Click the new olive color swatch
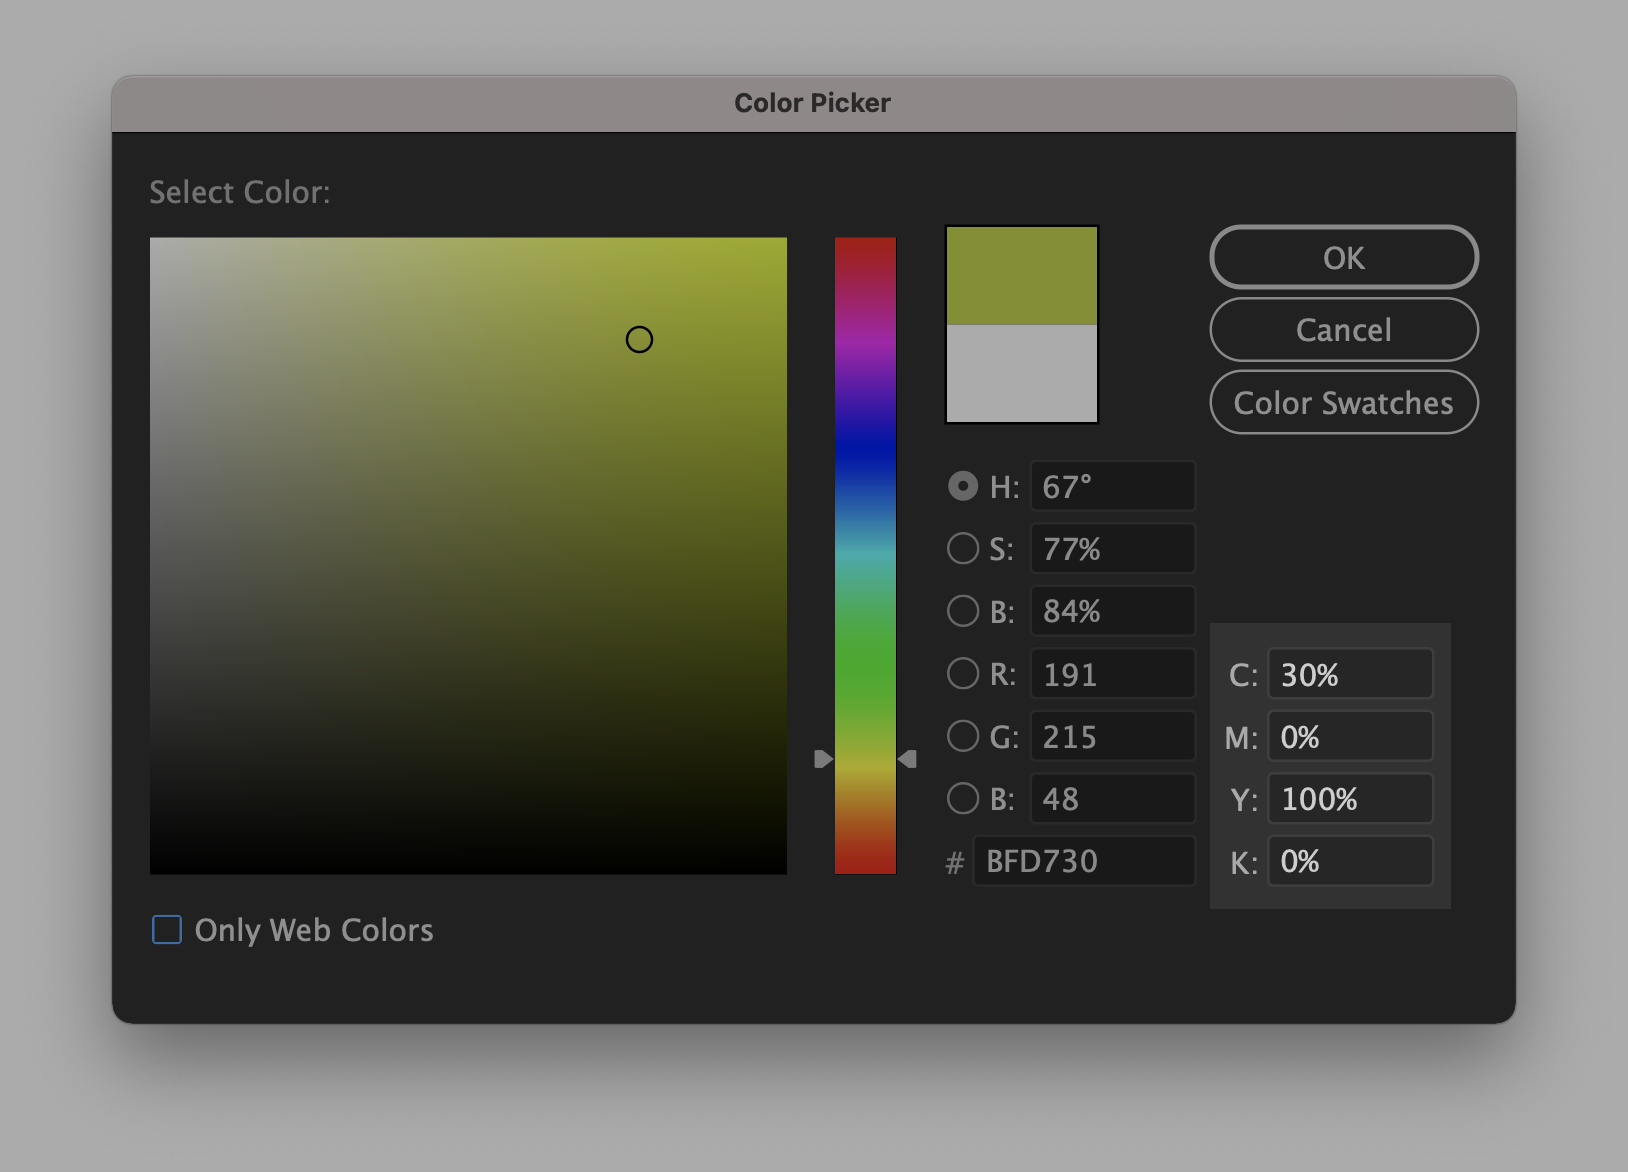 tap(1021, 276)
